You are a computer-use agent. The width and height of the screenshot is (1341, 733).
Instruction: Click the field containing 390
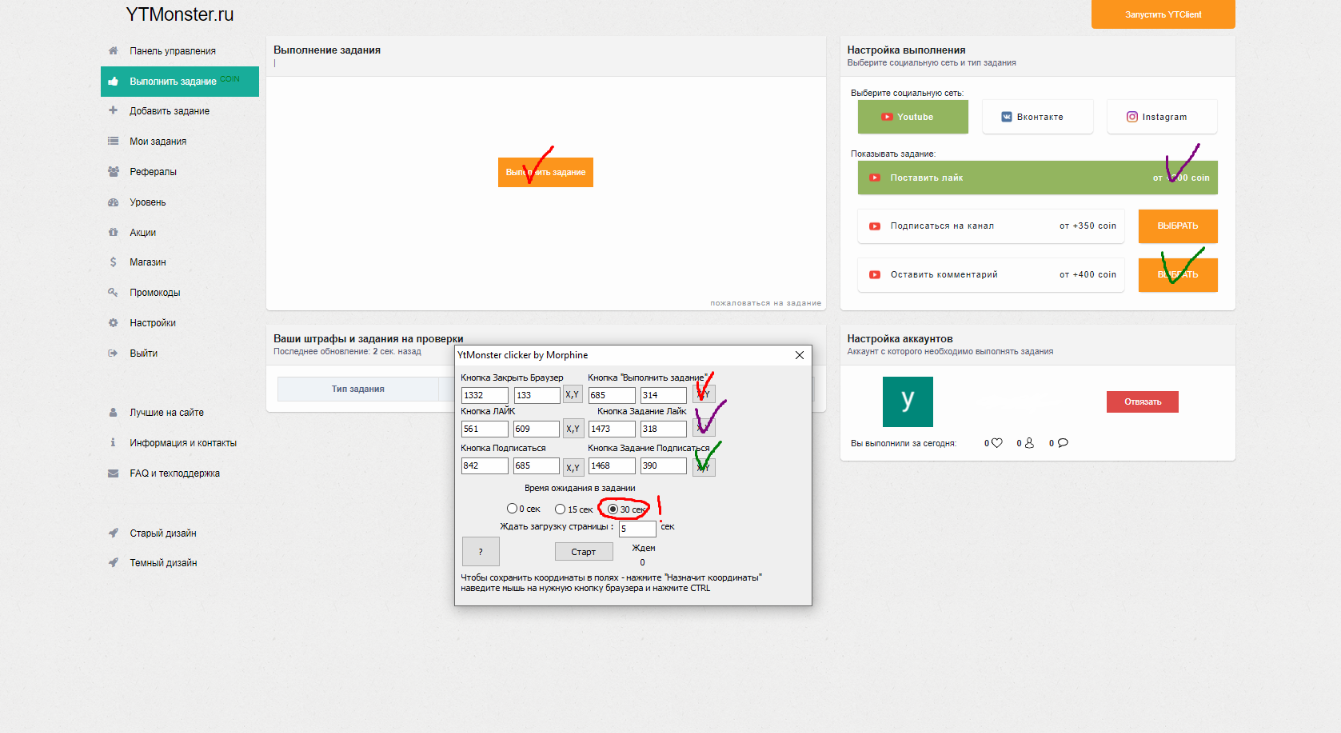point(664,465)
